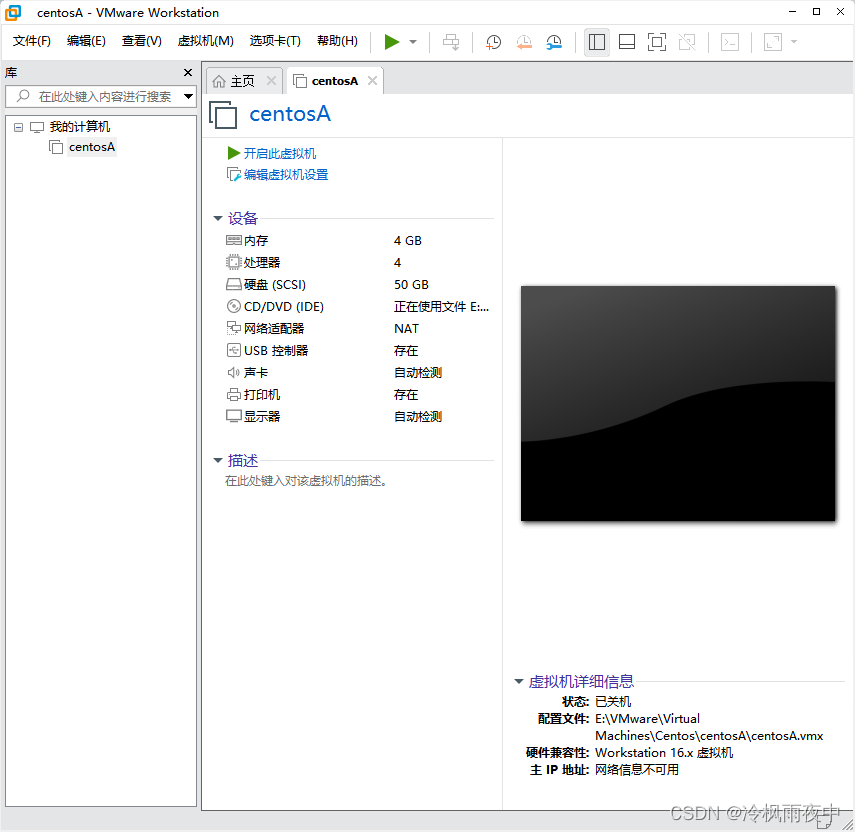Click the NAT network adapter value

(x=406, y=329)
